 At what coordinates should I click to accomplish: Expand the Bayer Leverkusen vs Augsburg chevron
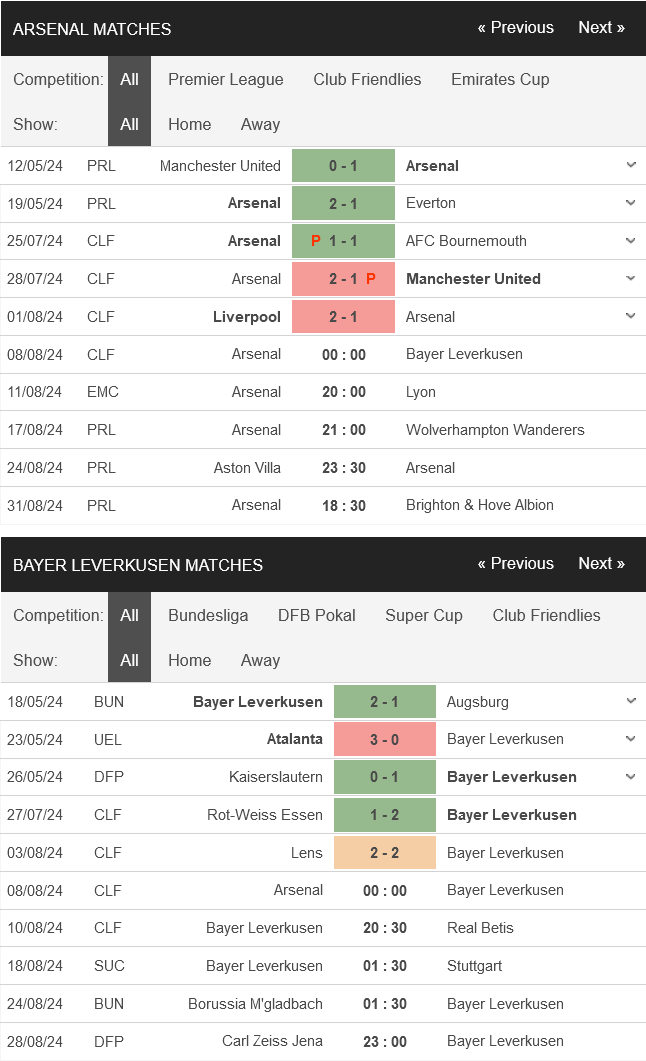(x=630, y=701)
